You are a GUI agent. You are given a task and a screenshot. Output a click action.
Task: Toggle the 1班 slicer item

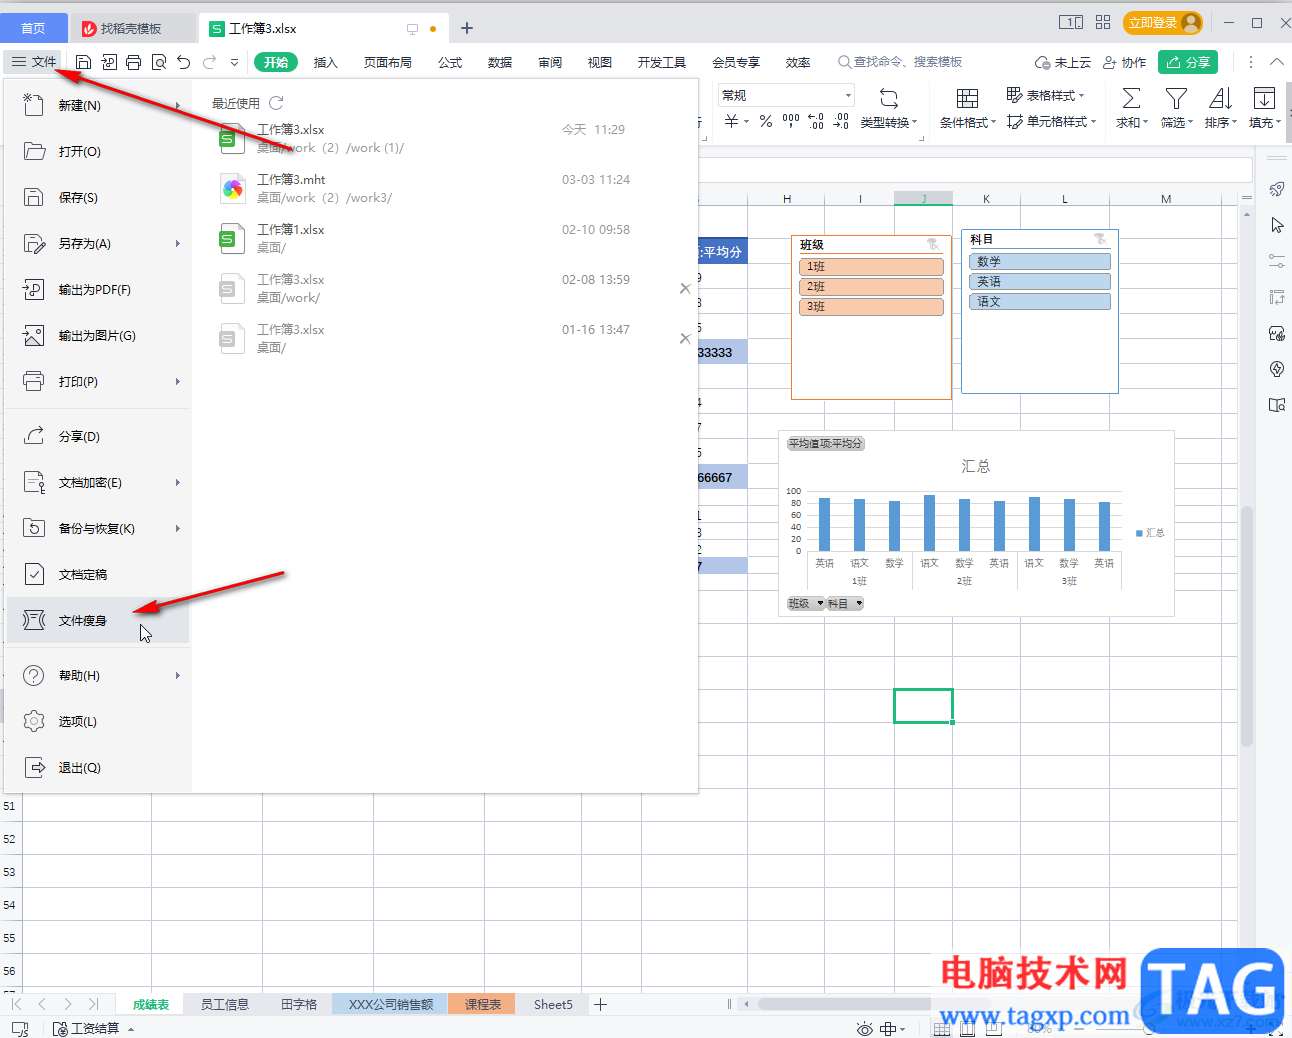click(871, 267)
